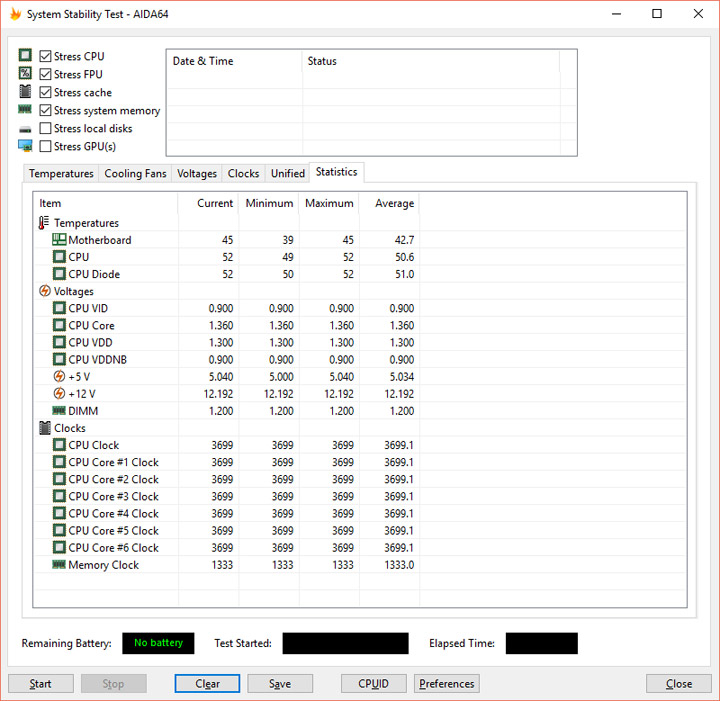Enable the Stress local disks checkbox

(x=45, y=128)
